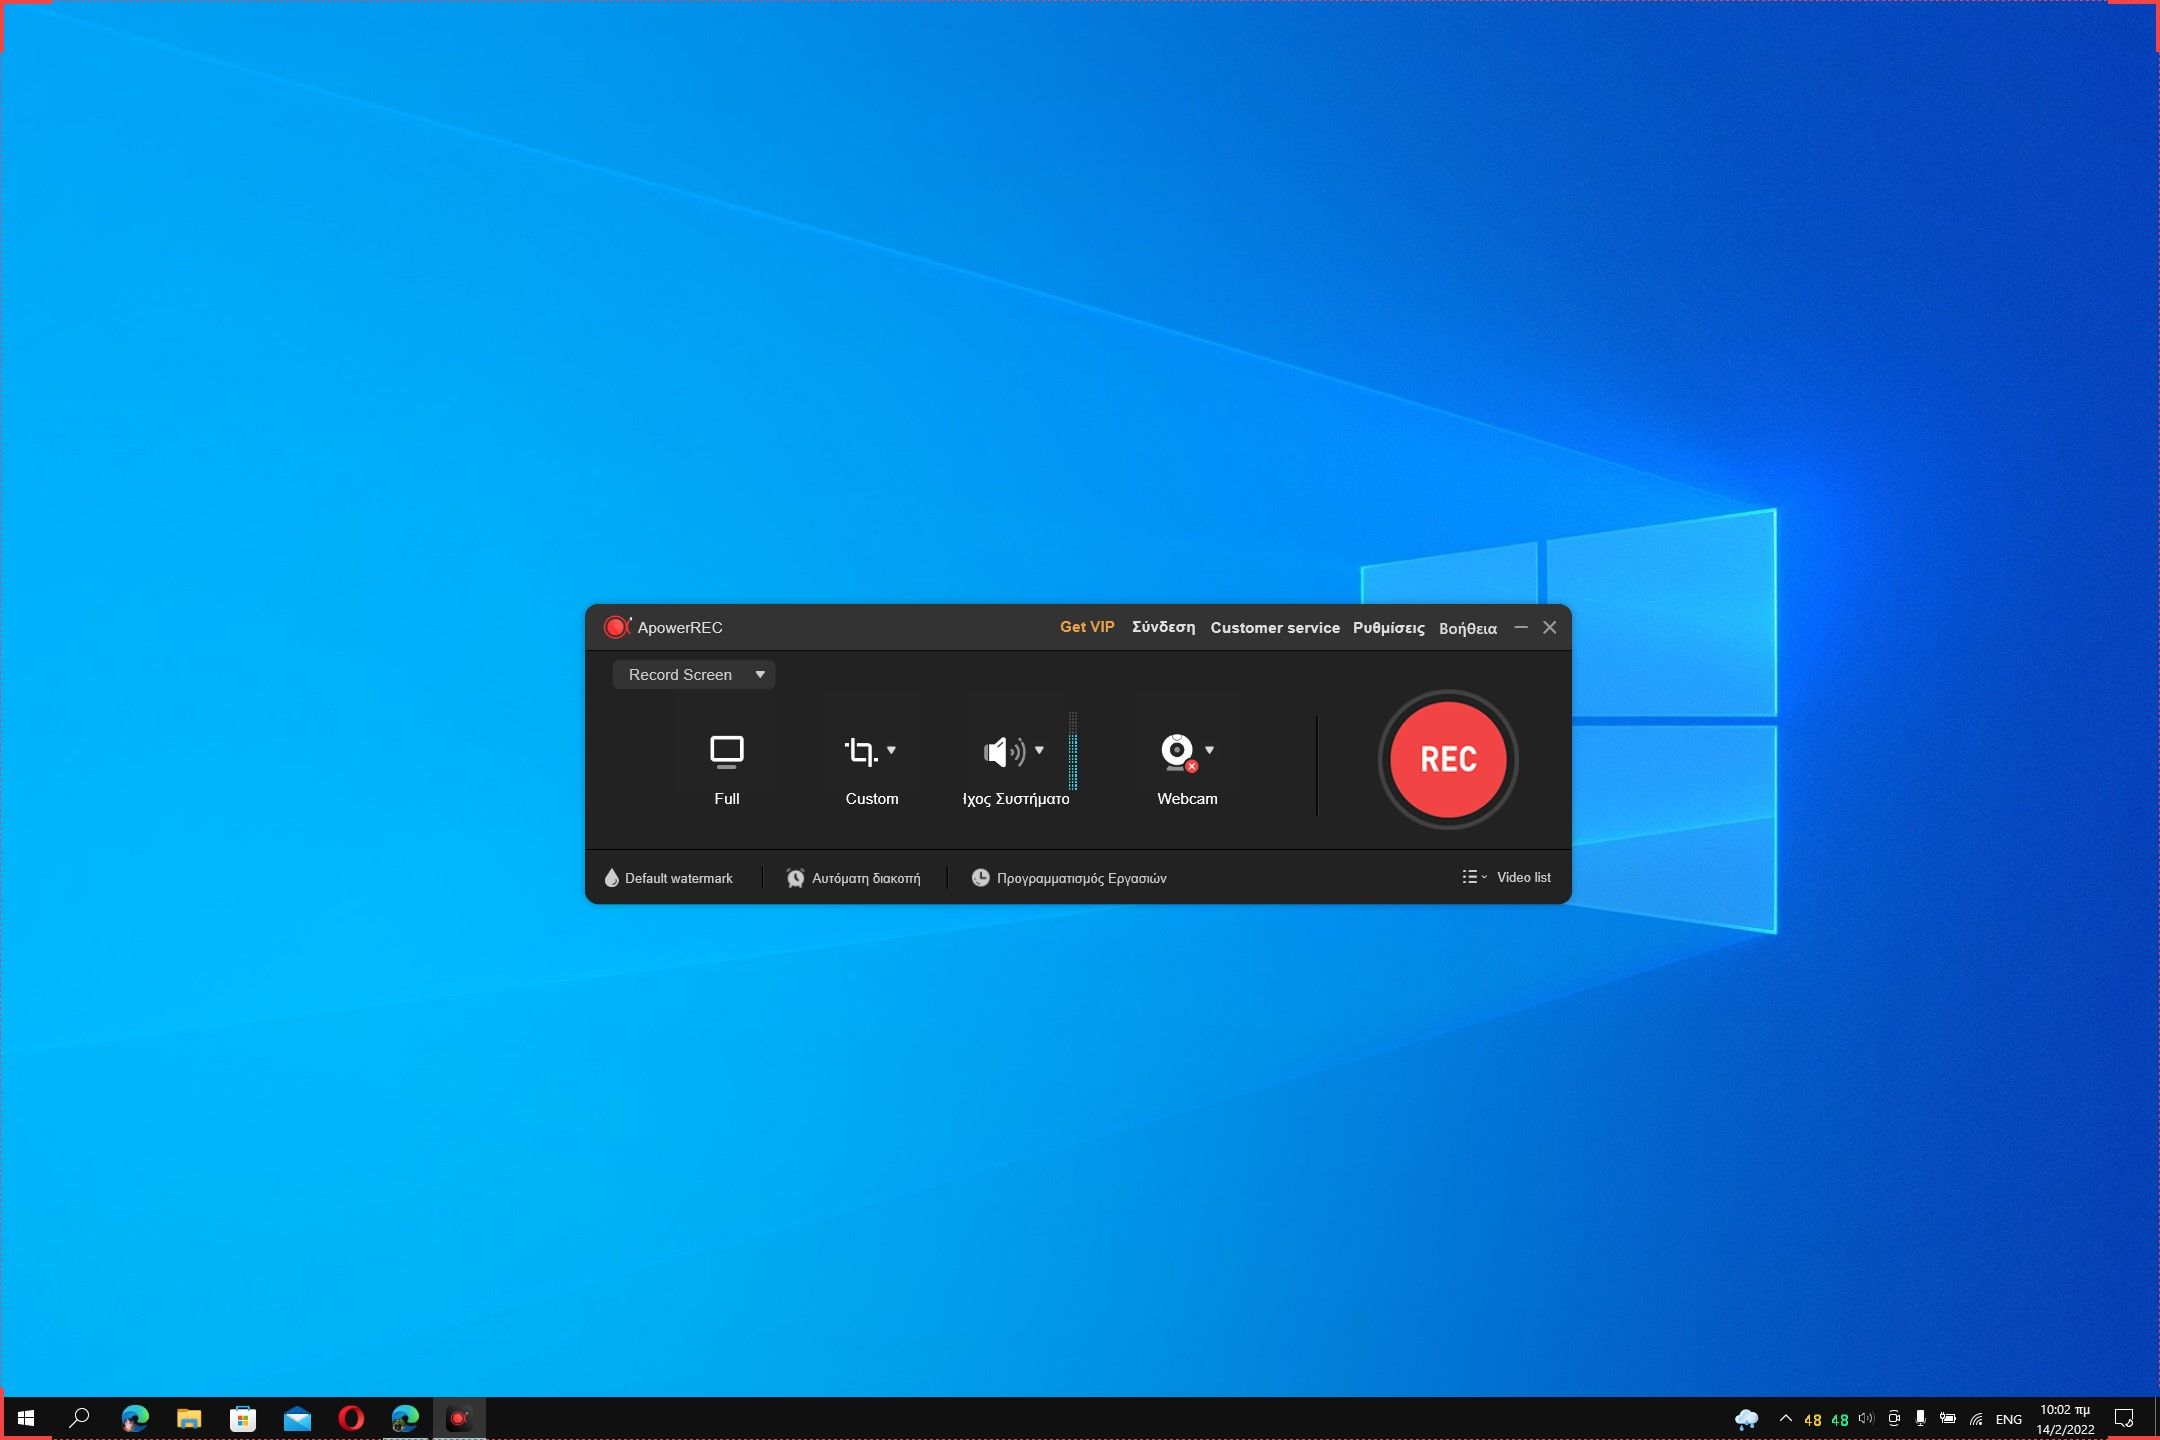Viewport: 2160px width, 1440px height.
Task: Open Opera browser from the taskbar
Action: coord(351,1418)
